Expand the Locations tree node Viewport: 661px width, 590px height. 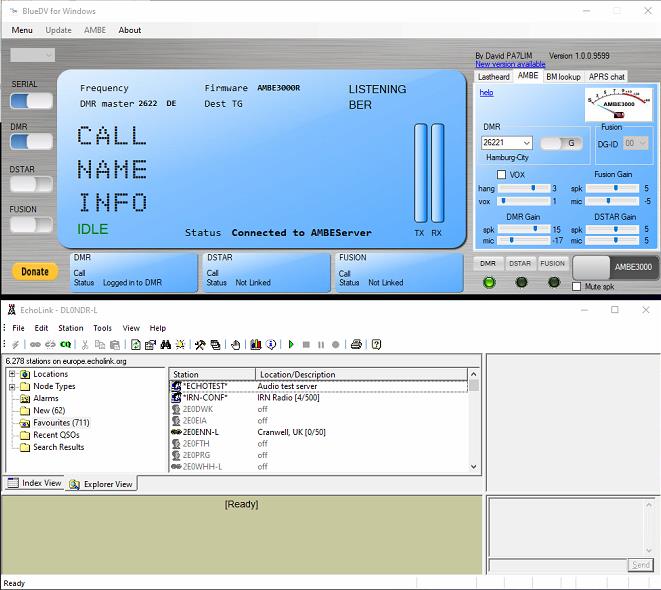12,374
